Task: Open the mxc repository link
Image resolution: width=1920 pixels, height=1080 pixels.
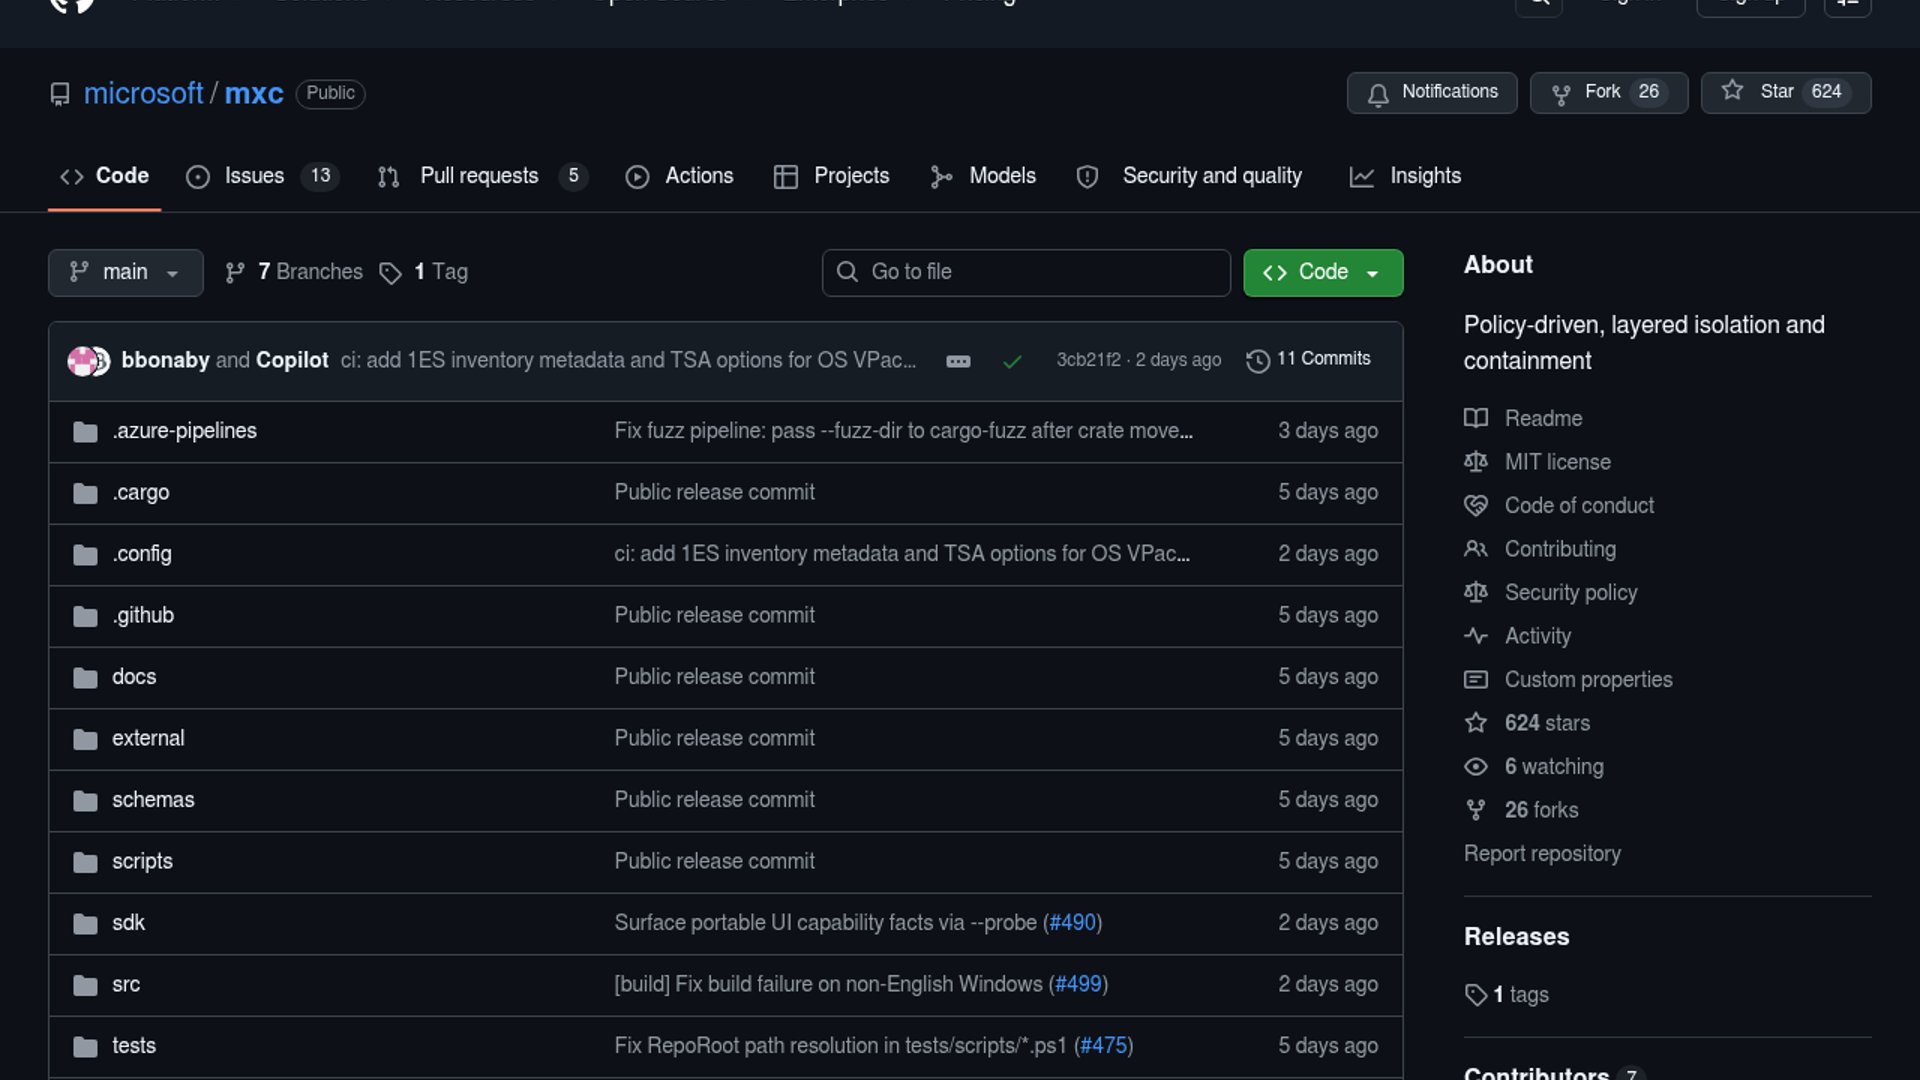Action: pos(254,93)
